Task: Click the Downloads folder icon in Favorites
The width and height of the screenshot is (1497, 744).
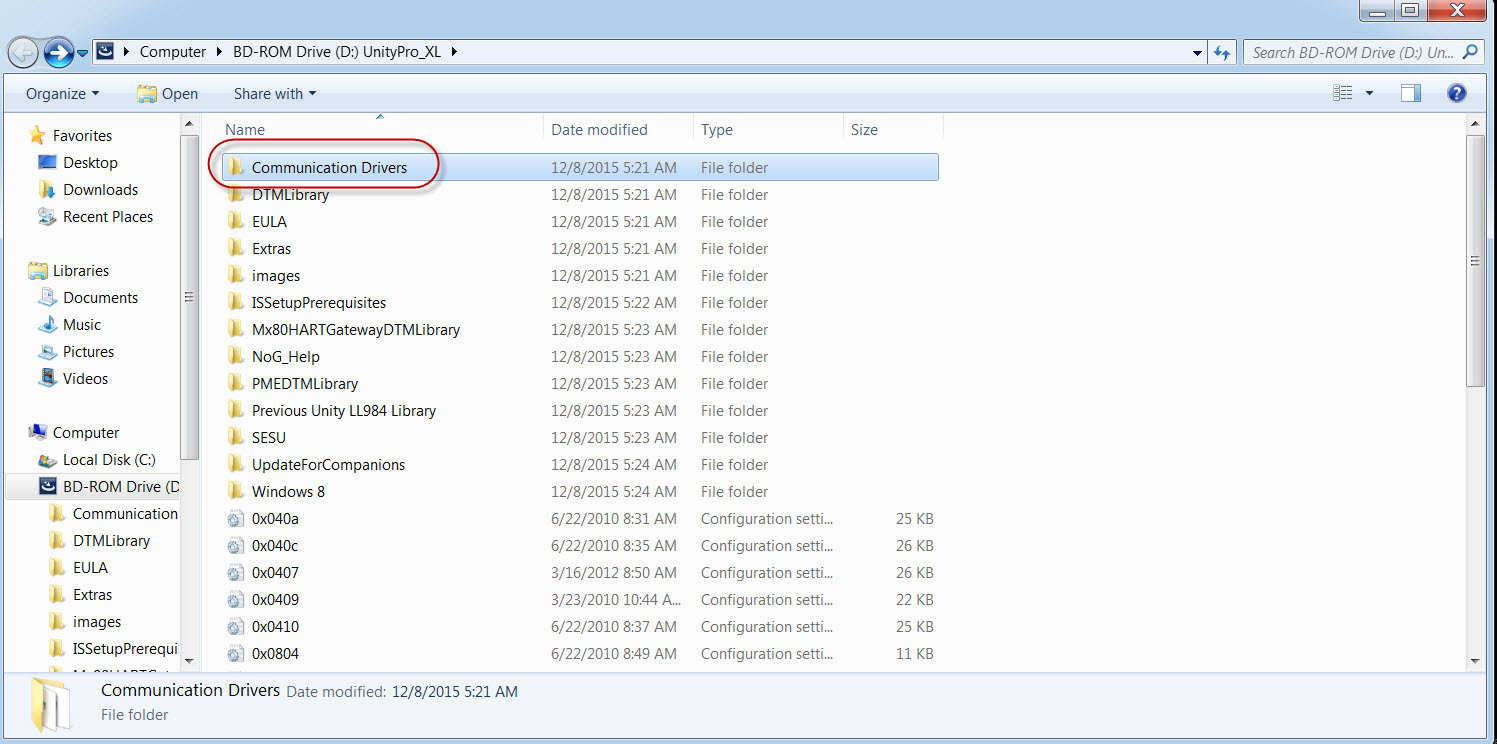Action: click(x=47, y=189)
